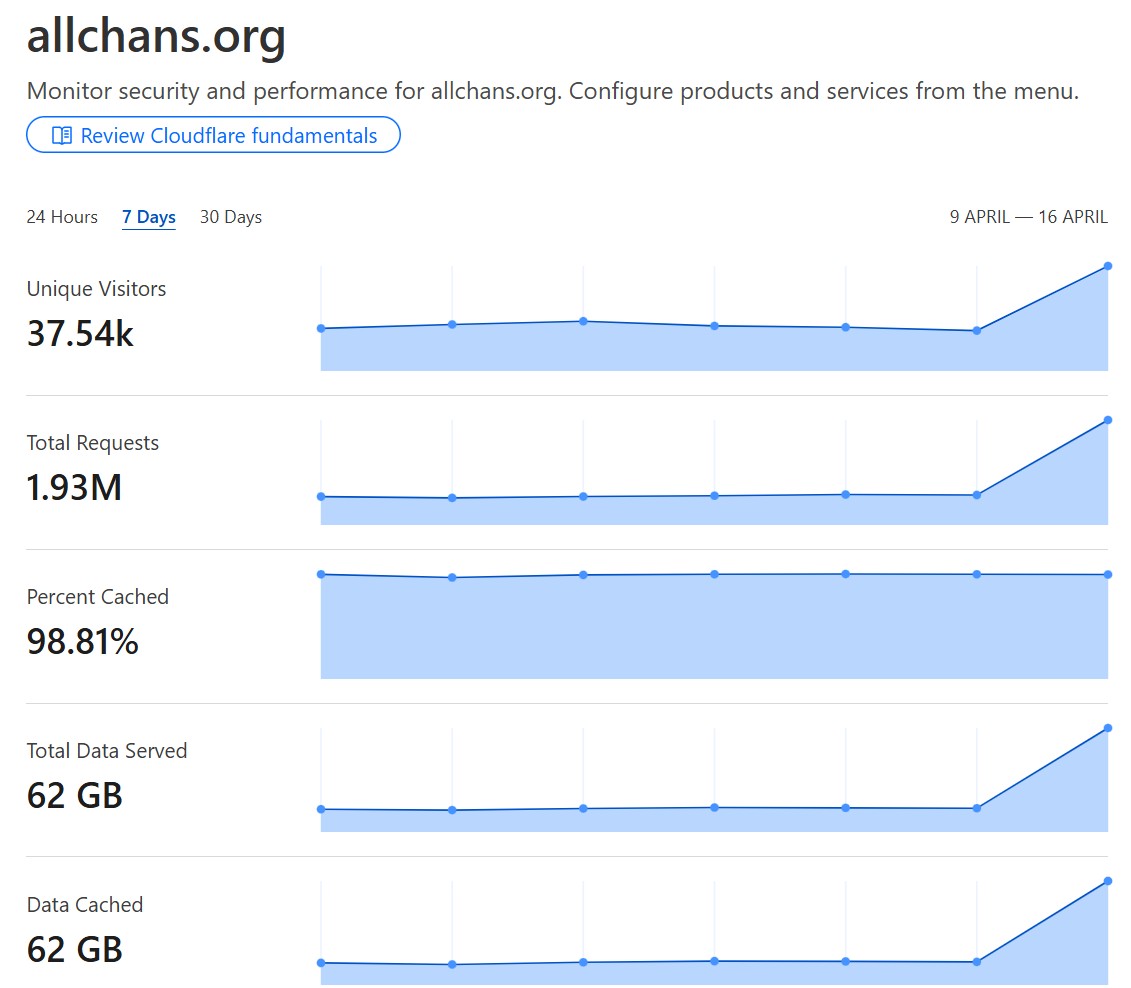Click the 98.81% cached value
Image resolution: width=1131 pixels, height=988 pixels.
(82, 642)
